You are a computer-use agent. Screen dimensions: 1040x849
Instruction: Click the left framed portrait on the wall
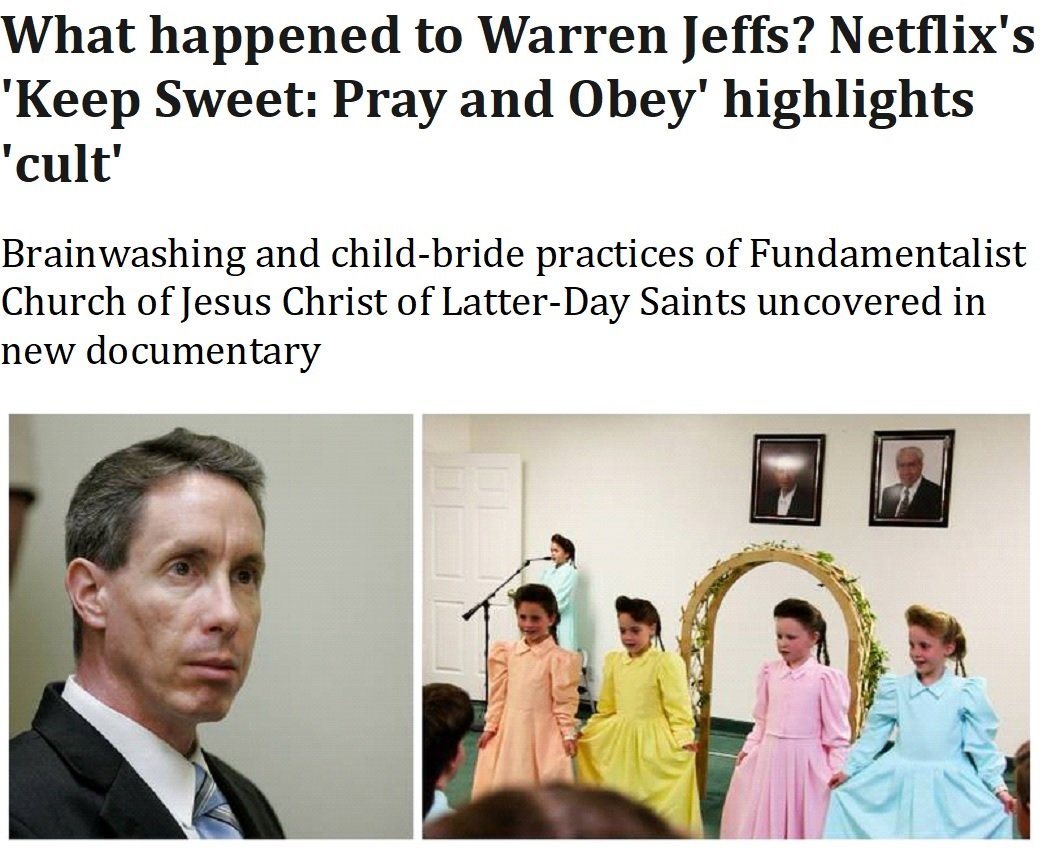pos(788,479)
